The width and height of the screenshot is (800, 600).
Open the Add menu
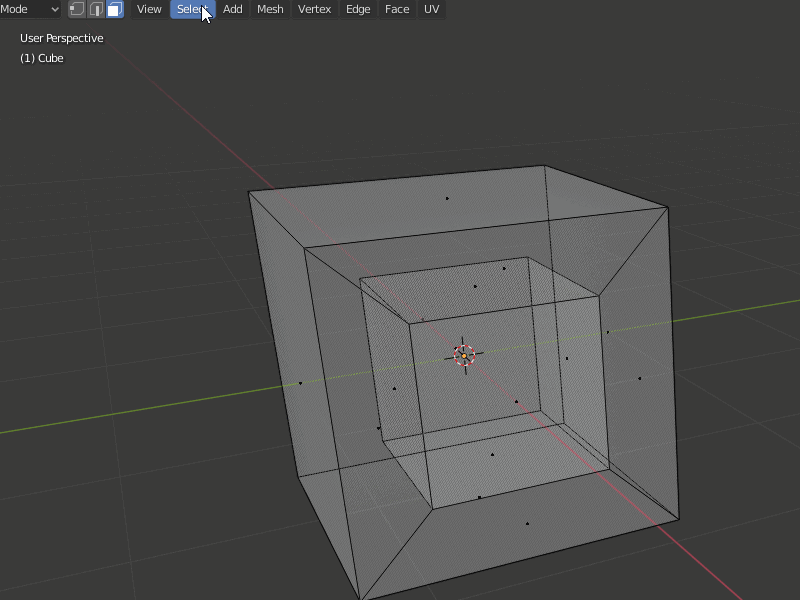(231, 9)
